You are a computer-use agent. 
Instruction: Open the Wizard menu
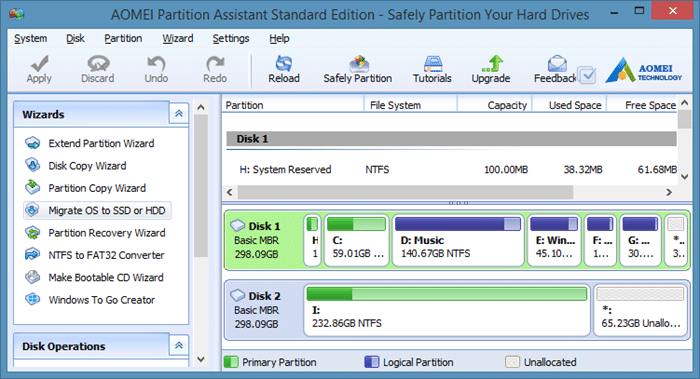[x=178, y=38]
